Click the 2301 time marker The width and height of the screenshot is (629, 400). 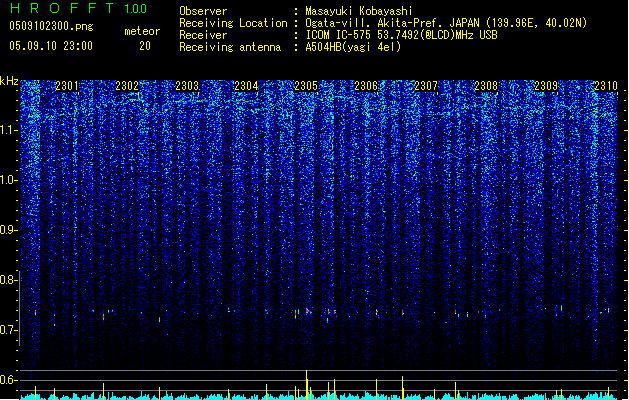pyautogui.click(x=67, y=85)
